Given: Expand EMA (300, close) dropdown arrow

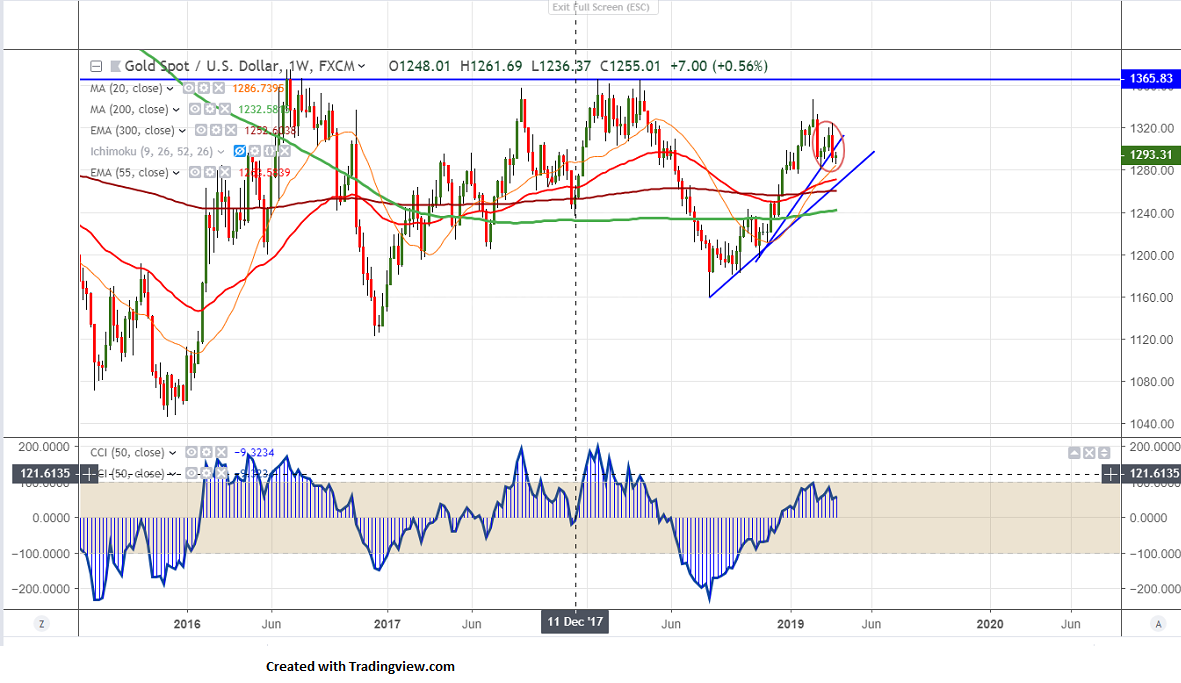Looking at the screenshot, I should [182, 131].
